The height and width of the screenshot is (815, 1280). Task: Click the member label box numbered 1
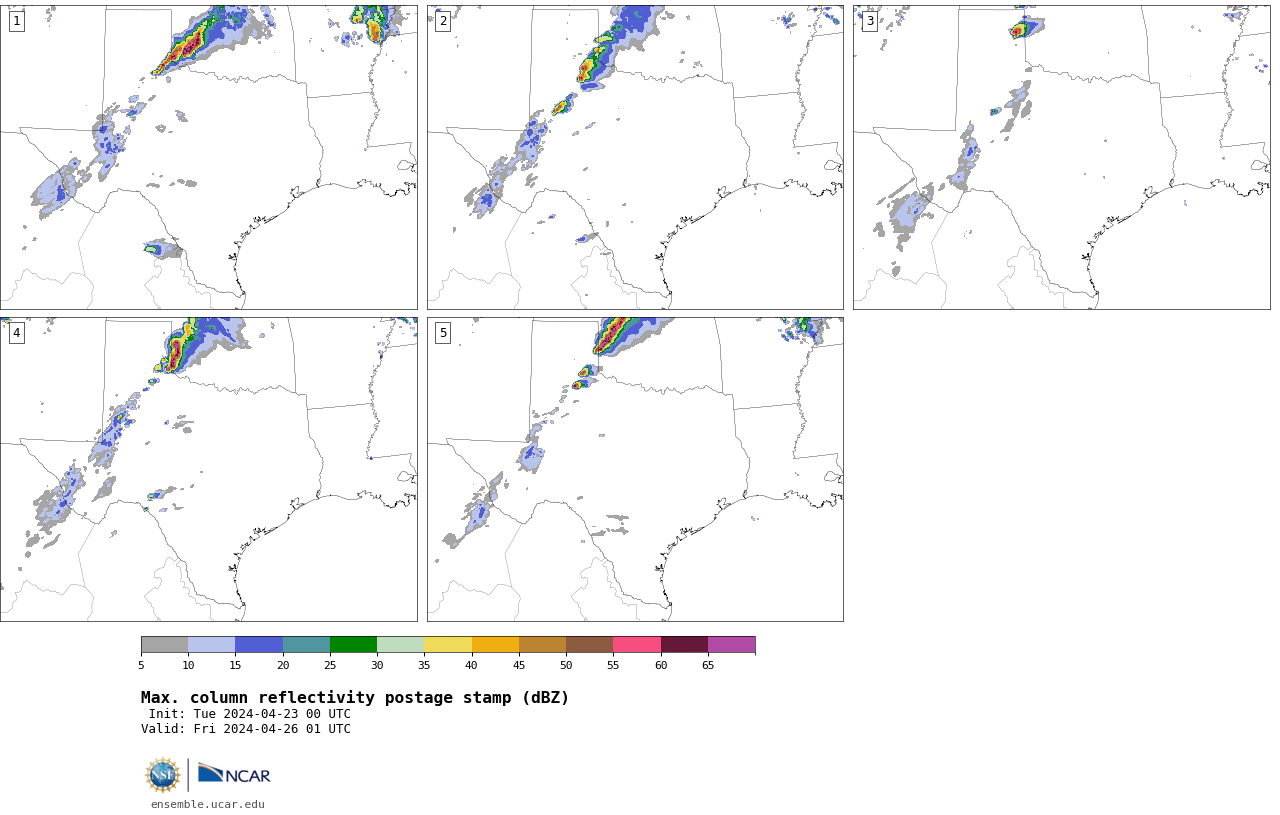[16, 21]
